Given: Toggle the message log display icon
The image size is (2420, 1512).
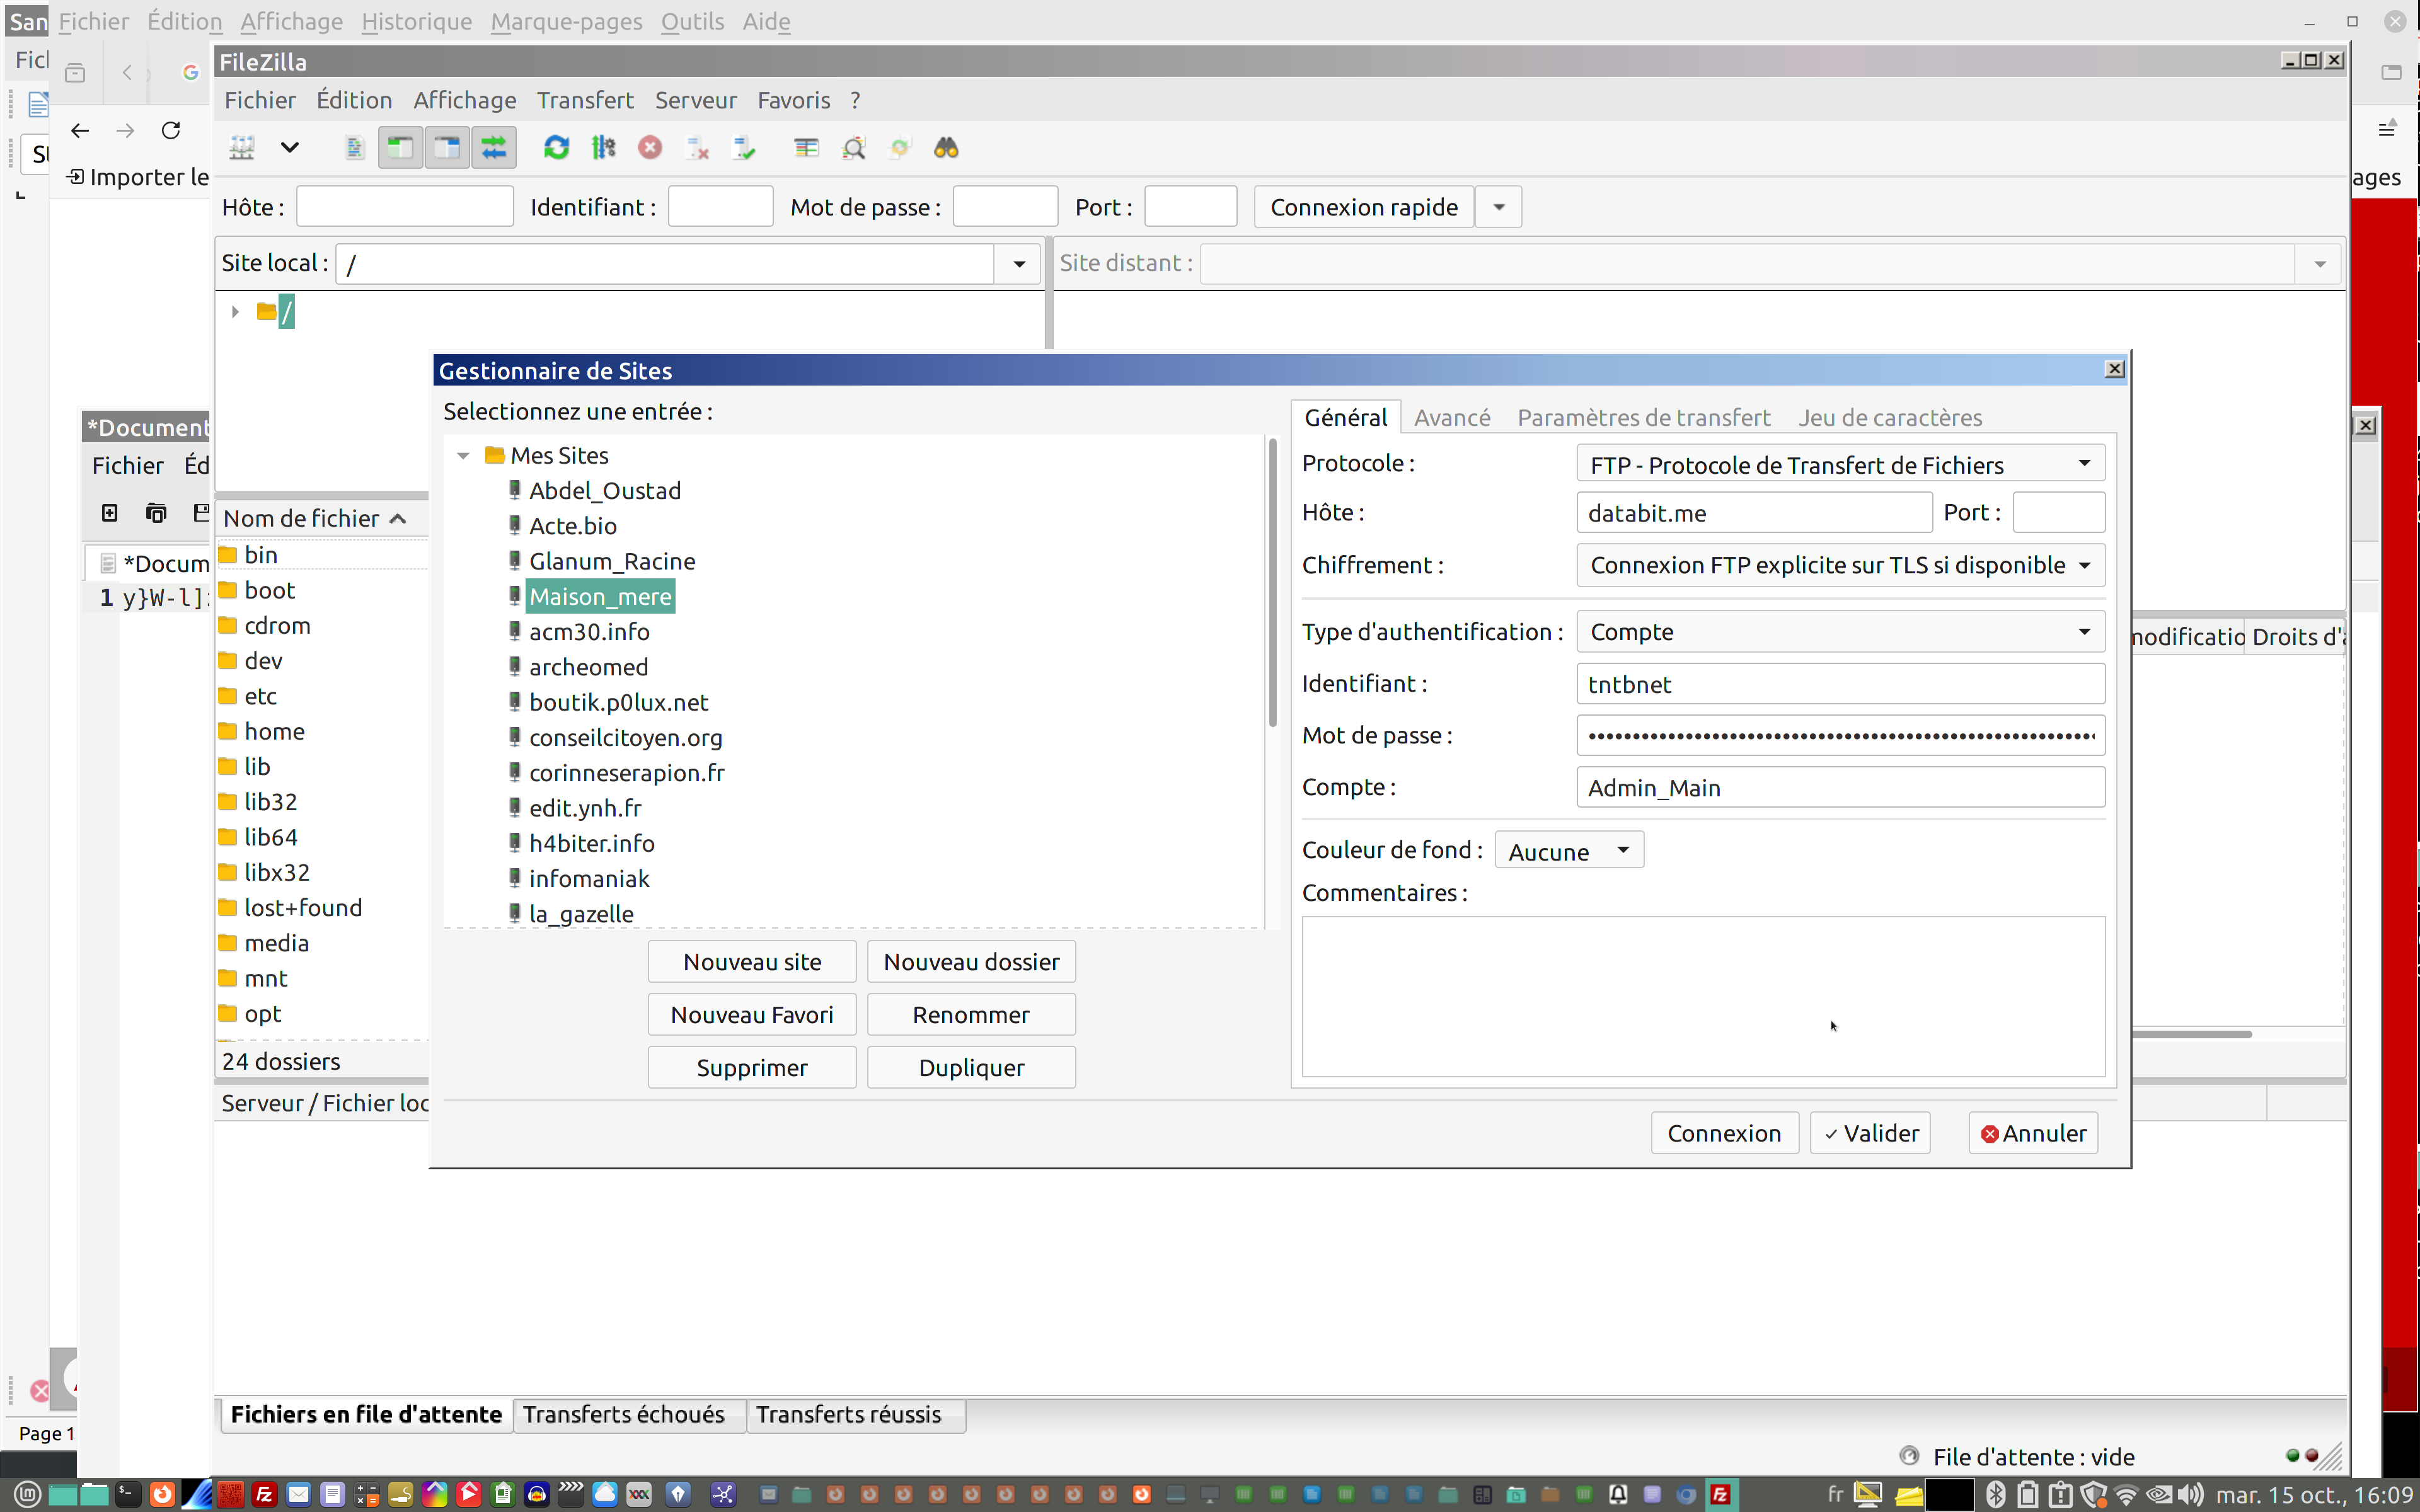Looking at the screenshot, I should pos(354,148).
